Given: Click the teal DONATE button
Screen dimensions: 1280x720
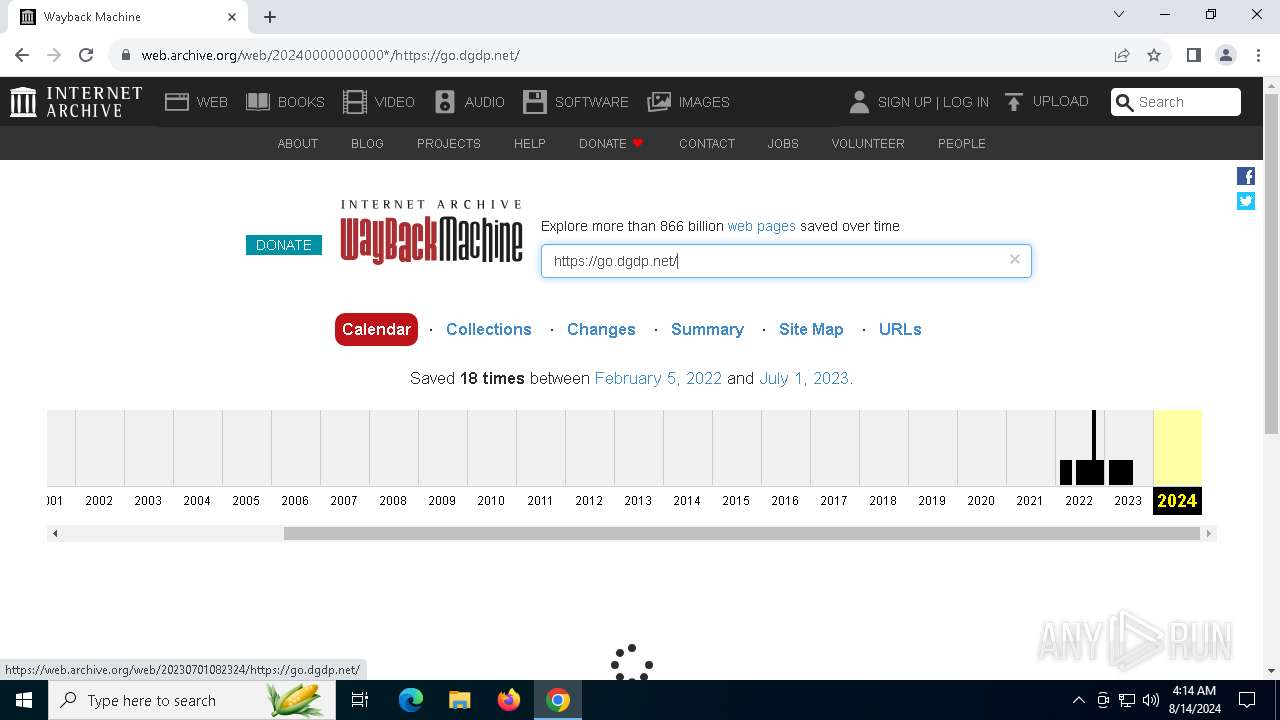Looking at the screenshot, I should tap(284, 245).
